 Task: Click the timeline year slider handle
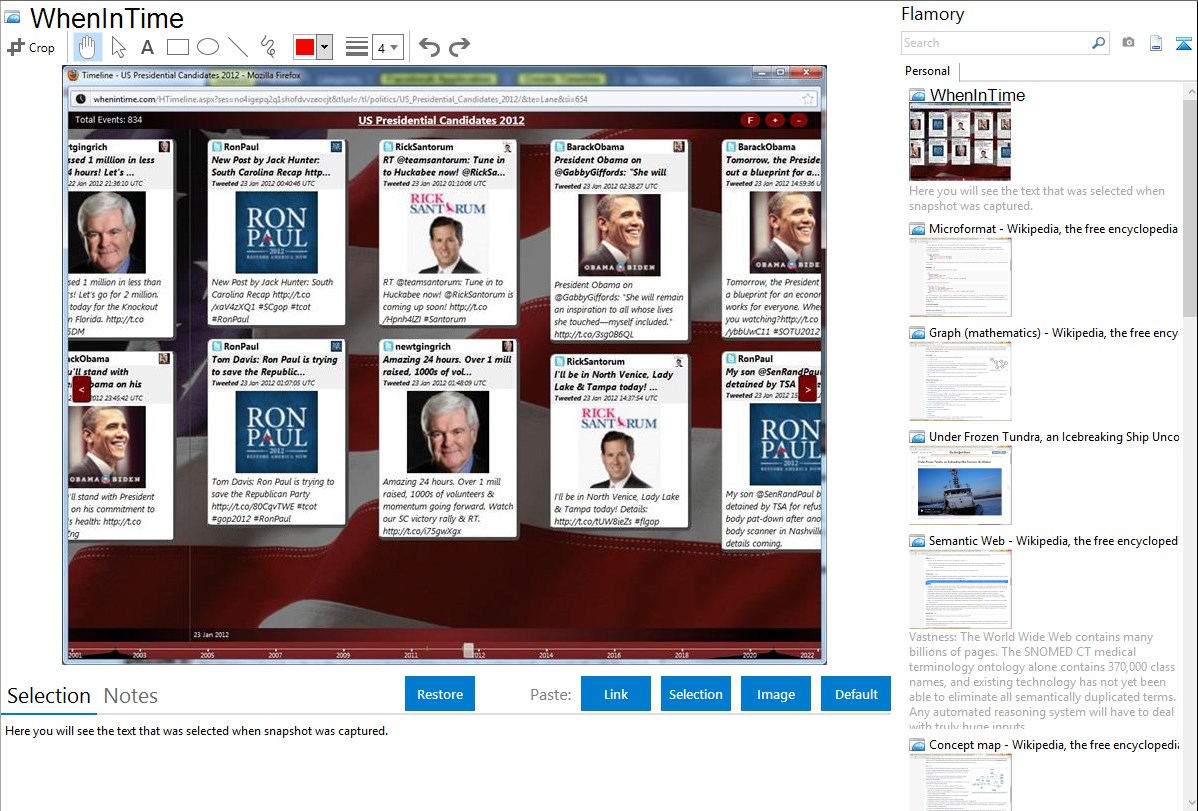(468, 650)
